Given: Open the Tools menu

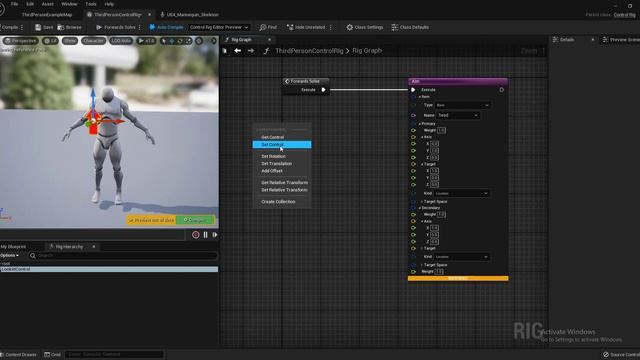Looking at the screenshot, I should tap(91, 4).
